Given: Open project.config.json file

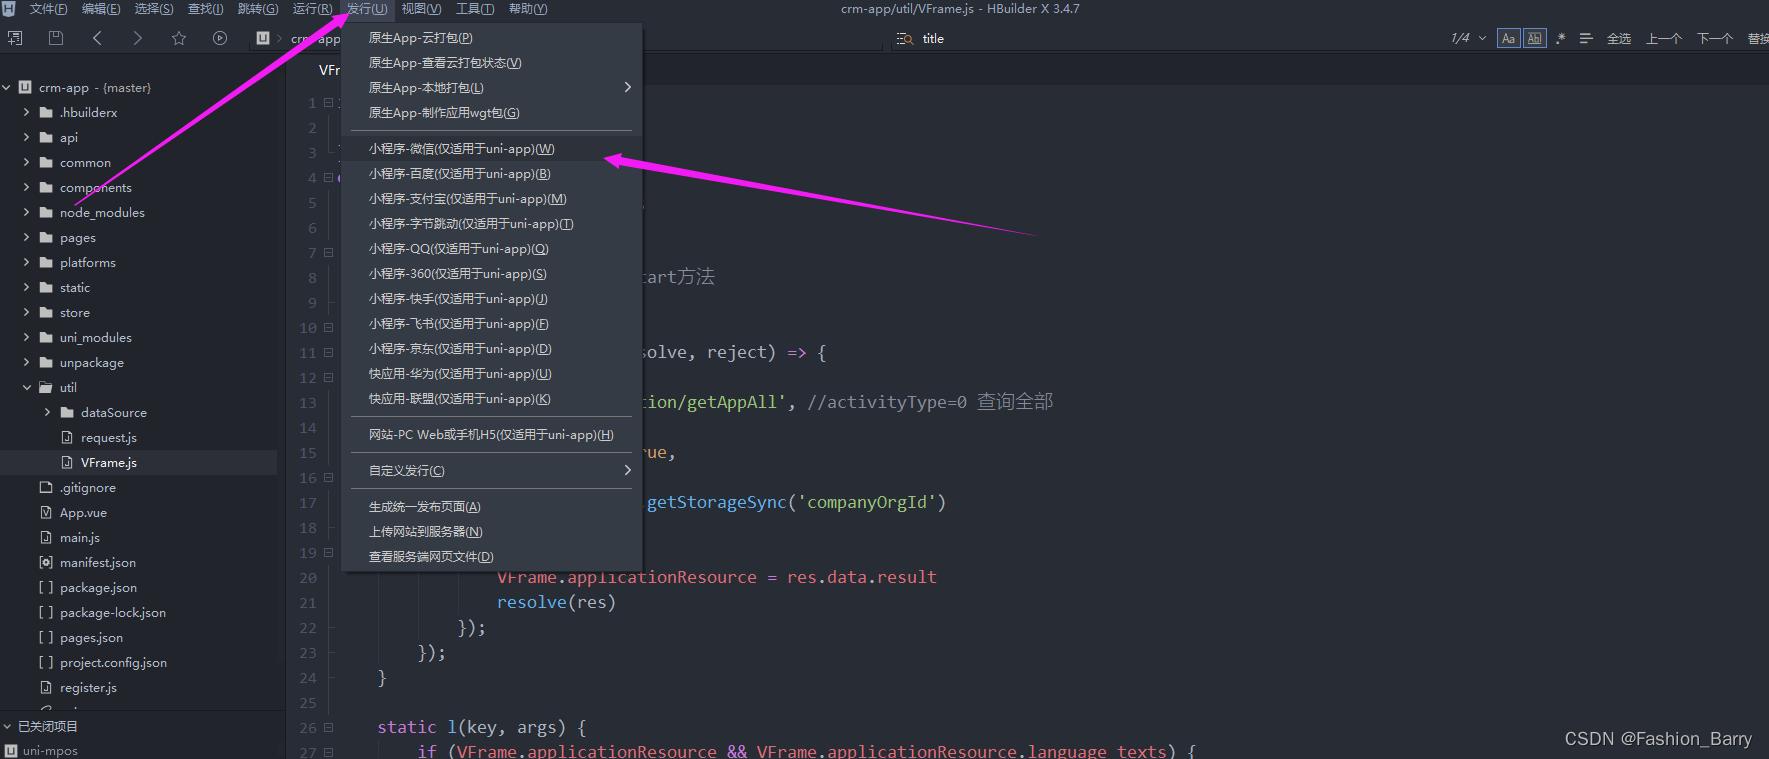Looking at the screenshot, I should (113, 662).
